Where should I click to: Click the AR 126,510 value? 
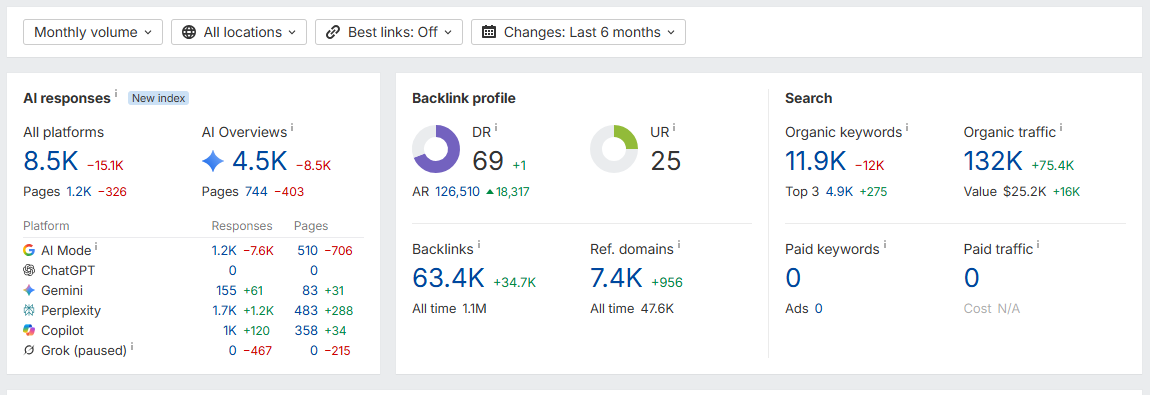pos(458,192)
